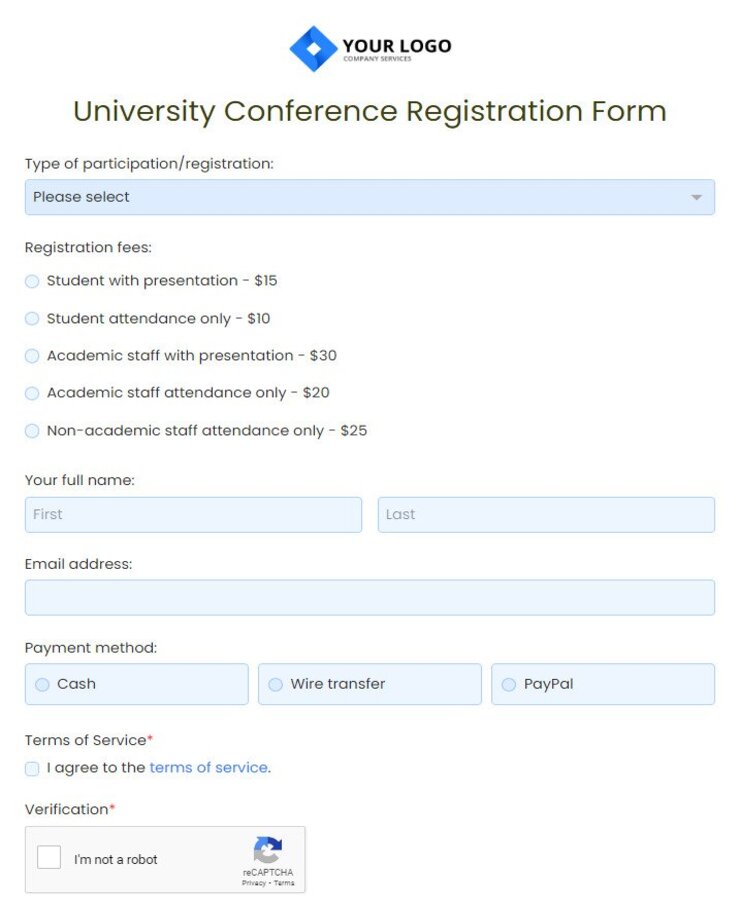Click the reCAPTCHA badge icon
This screenshot has height=900, width=740.
coord(267,850)
